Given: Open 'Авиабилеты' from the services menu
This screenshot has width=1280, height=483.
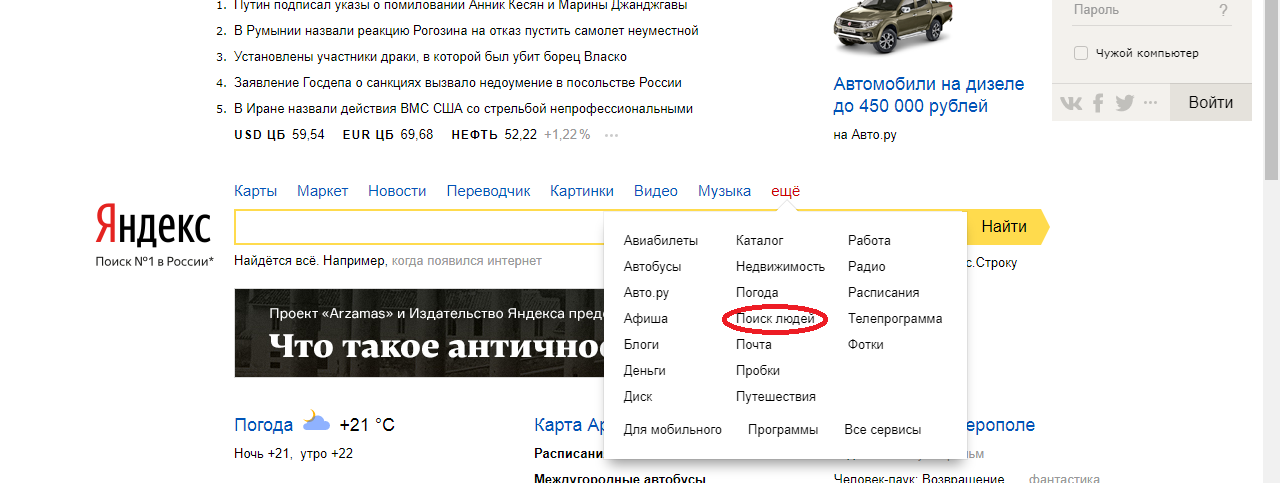Looking at the screenshot, I should click(x=660, y=241).
